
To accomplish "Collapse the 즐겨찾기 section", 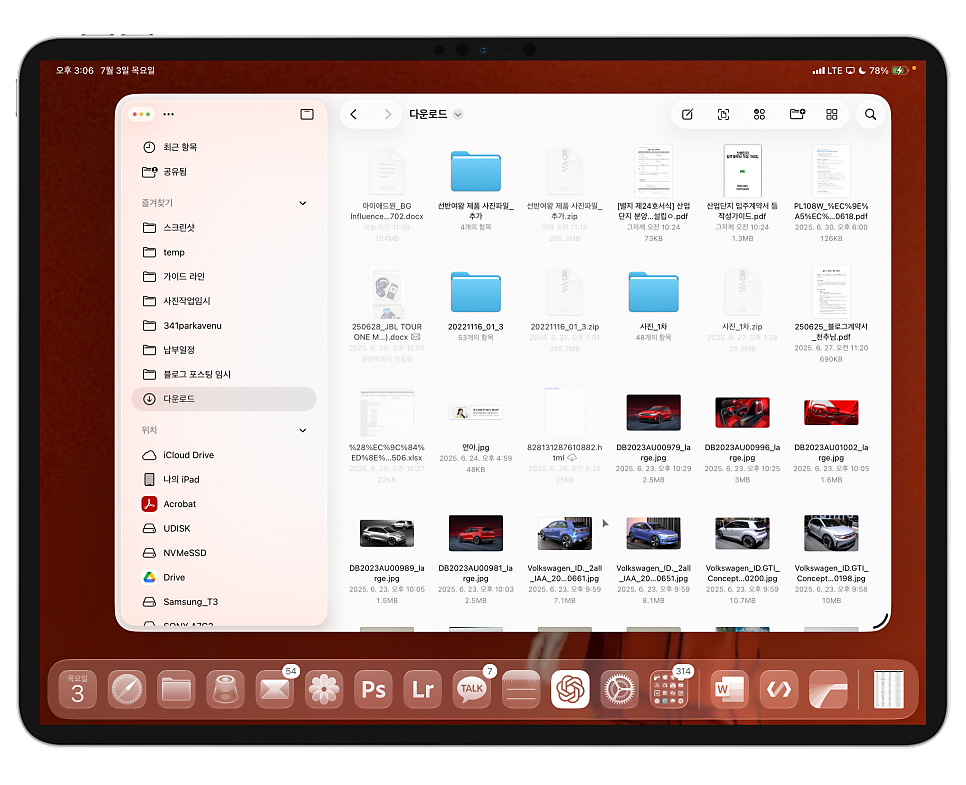I will (x=302, y=203).
